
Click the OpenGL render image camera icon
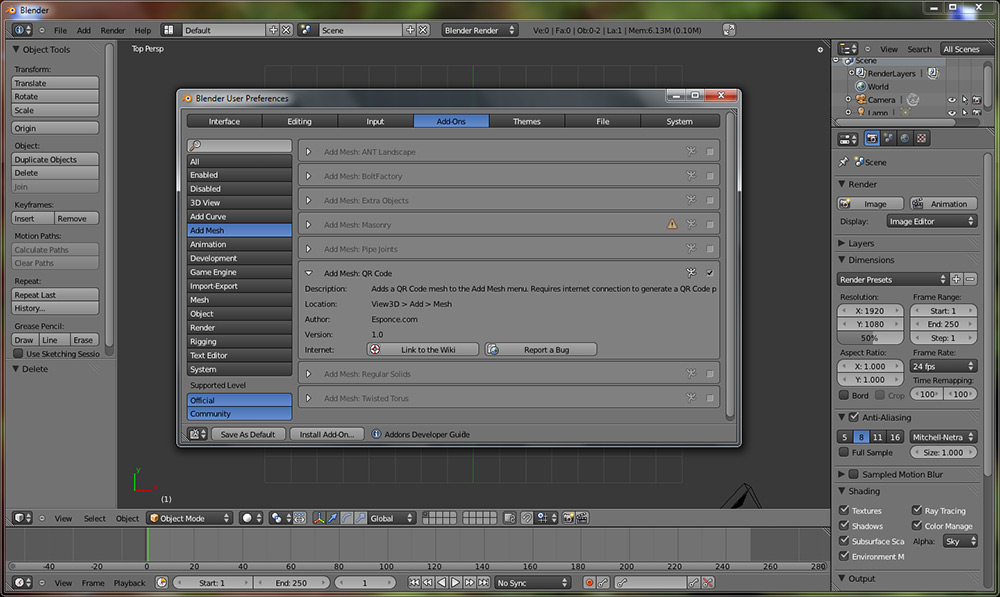point(568,518)
